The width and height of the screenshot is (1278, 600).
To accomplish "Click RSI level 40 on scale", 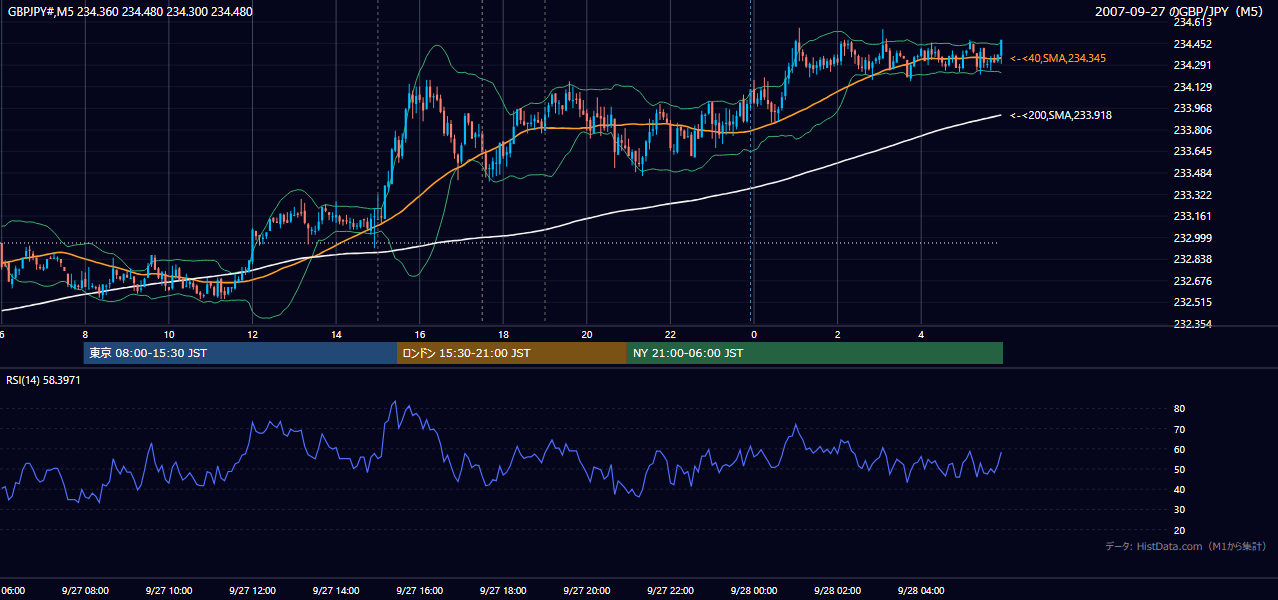I will pyautogui.click(x=1179, y=489).
